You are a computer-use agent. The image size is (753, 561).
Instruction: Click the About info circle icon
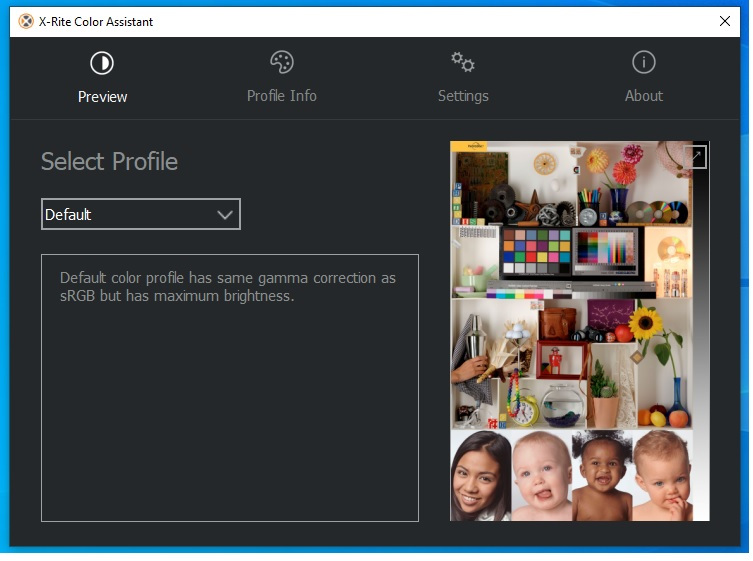click(x=643, y=63)
